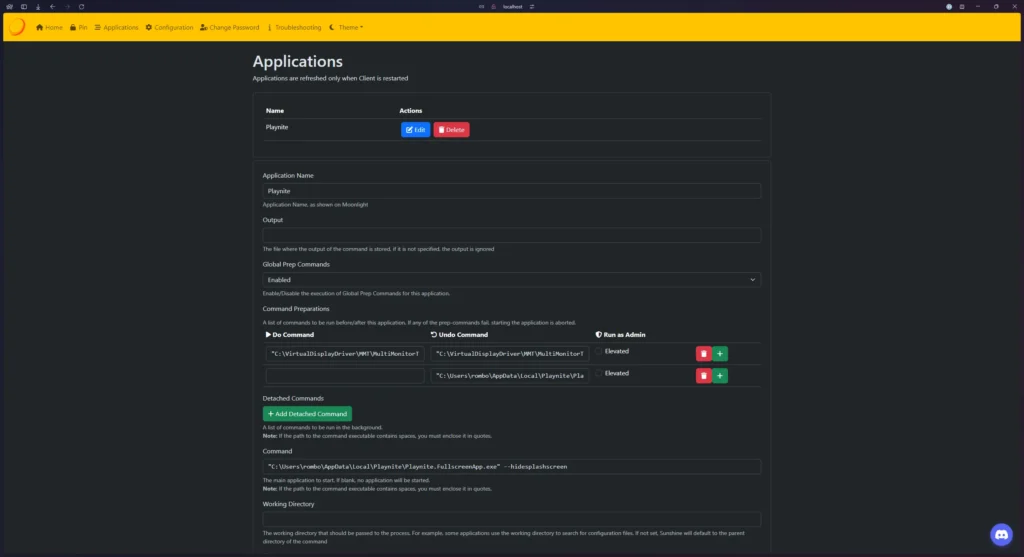Open the Configuration page
Viewport: 1024px width, 557px height.
point(169,27)
